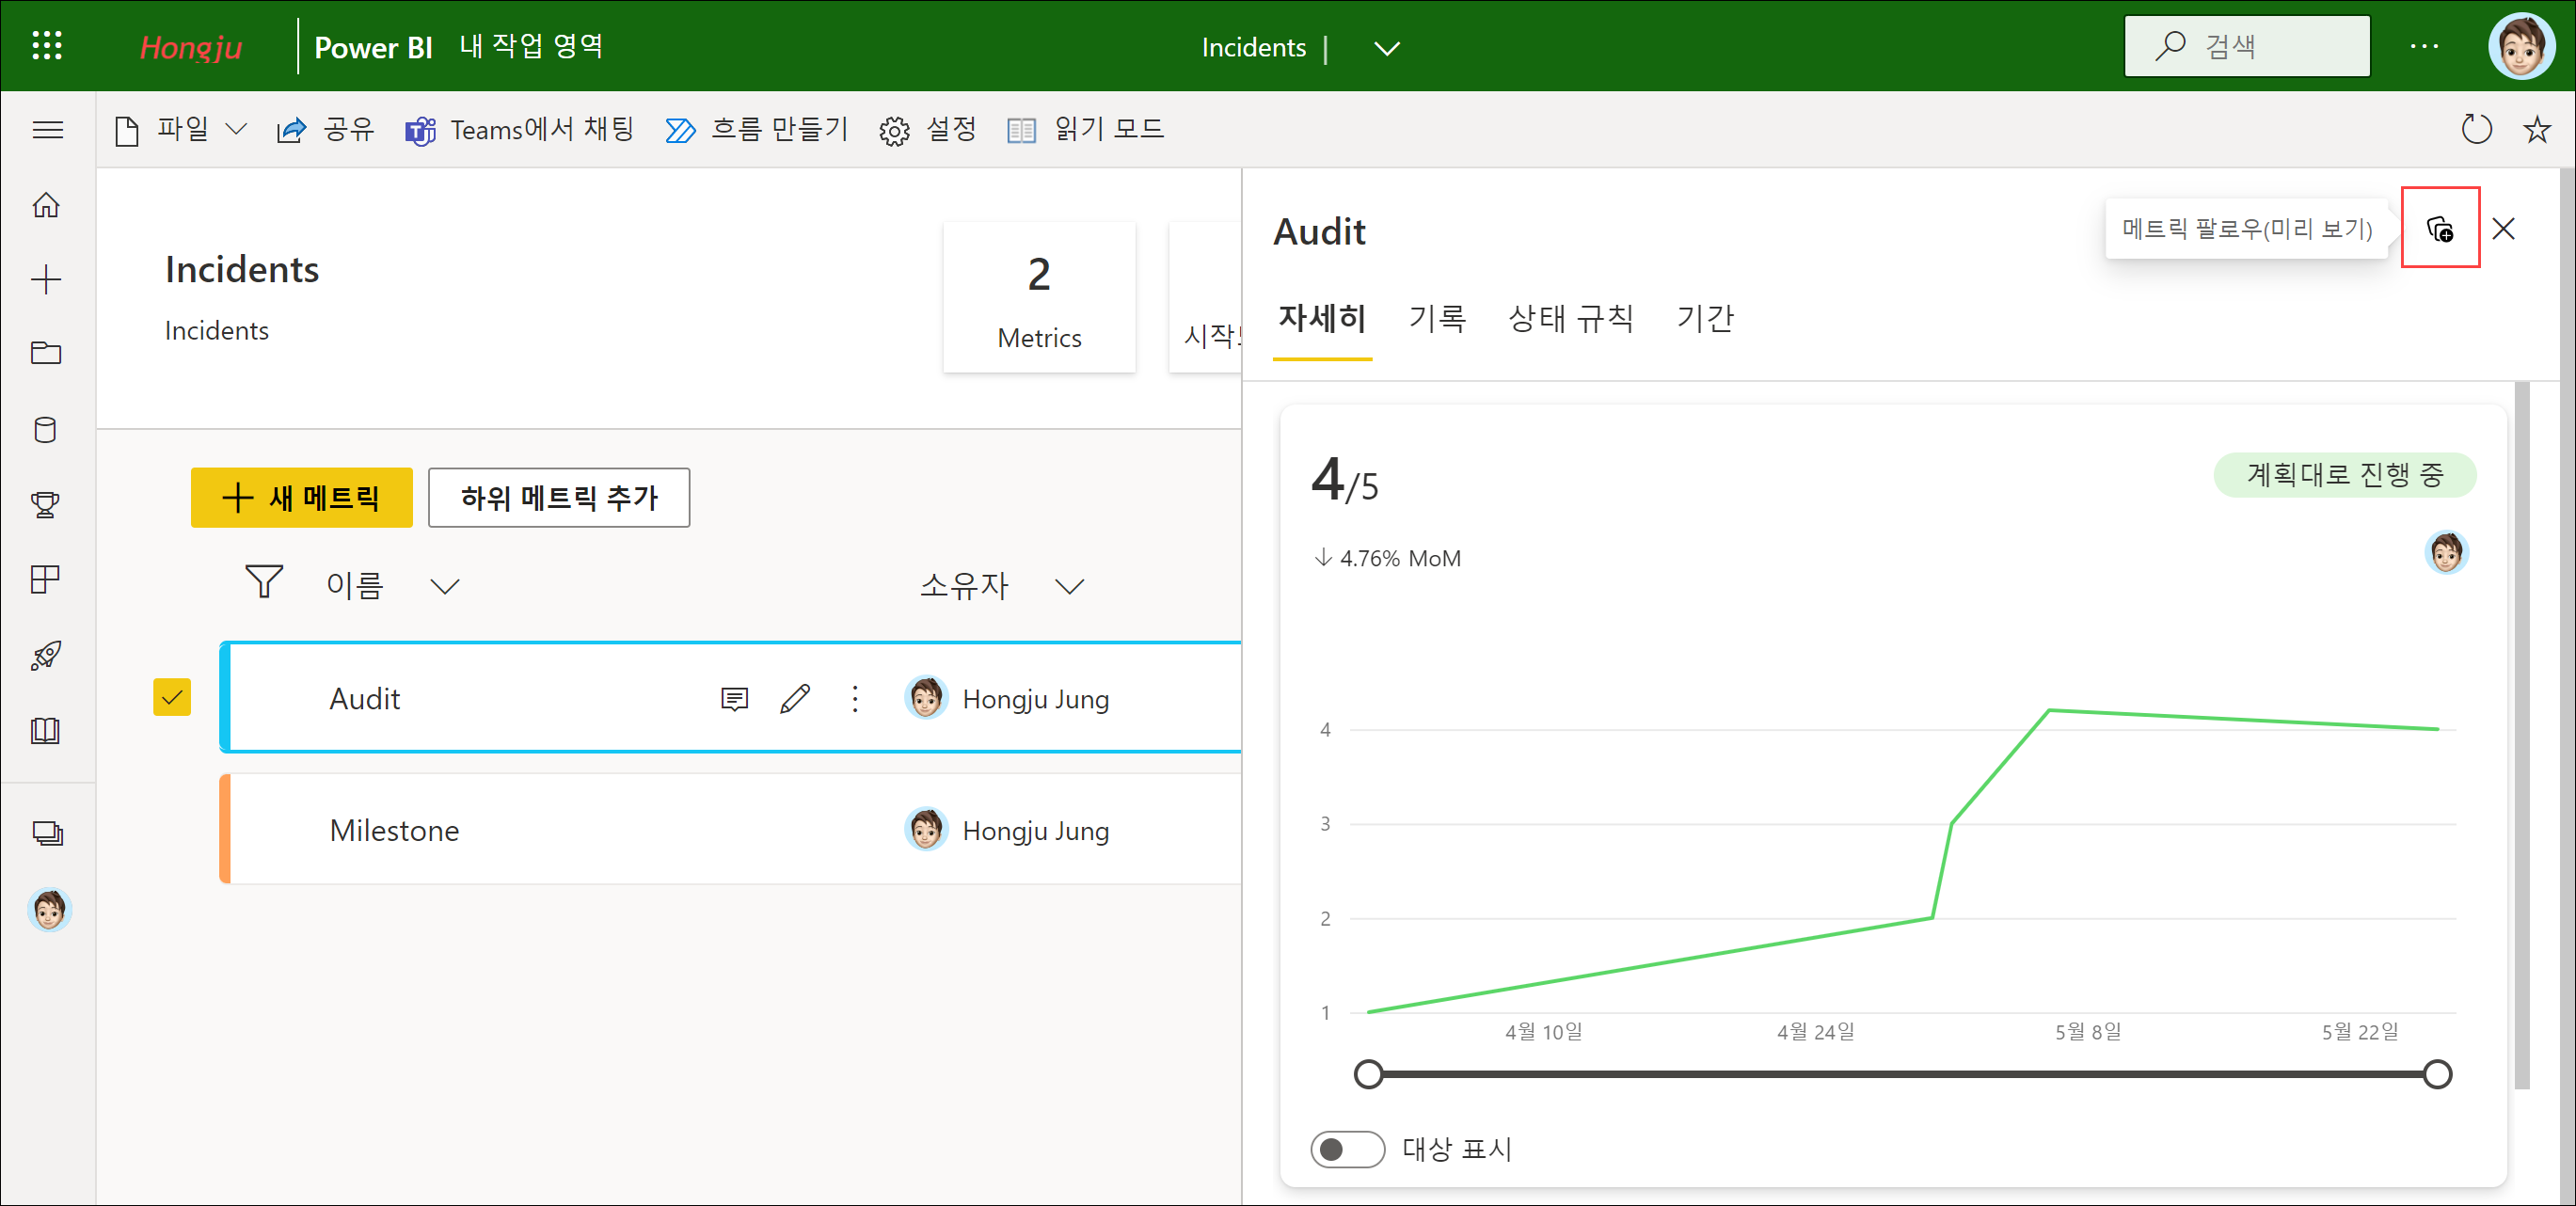
Task: Click the refresh icon in toolbar
Action: point(2476,130)
